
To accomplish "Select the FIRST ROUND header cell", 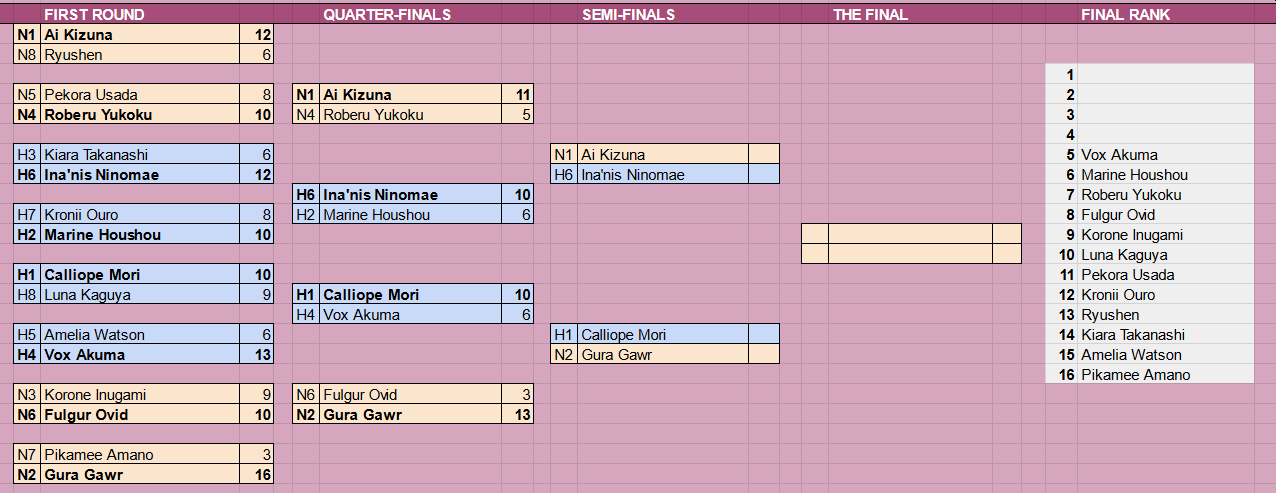I will pos(94,14).
